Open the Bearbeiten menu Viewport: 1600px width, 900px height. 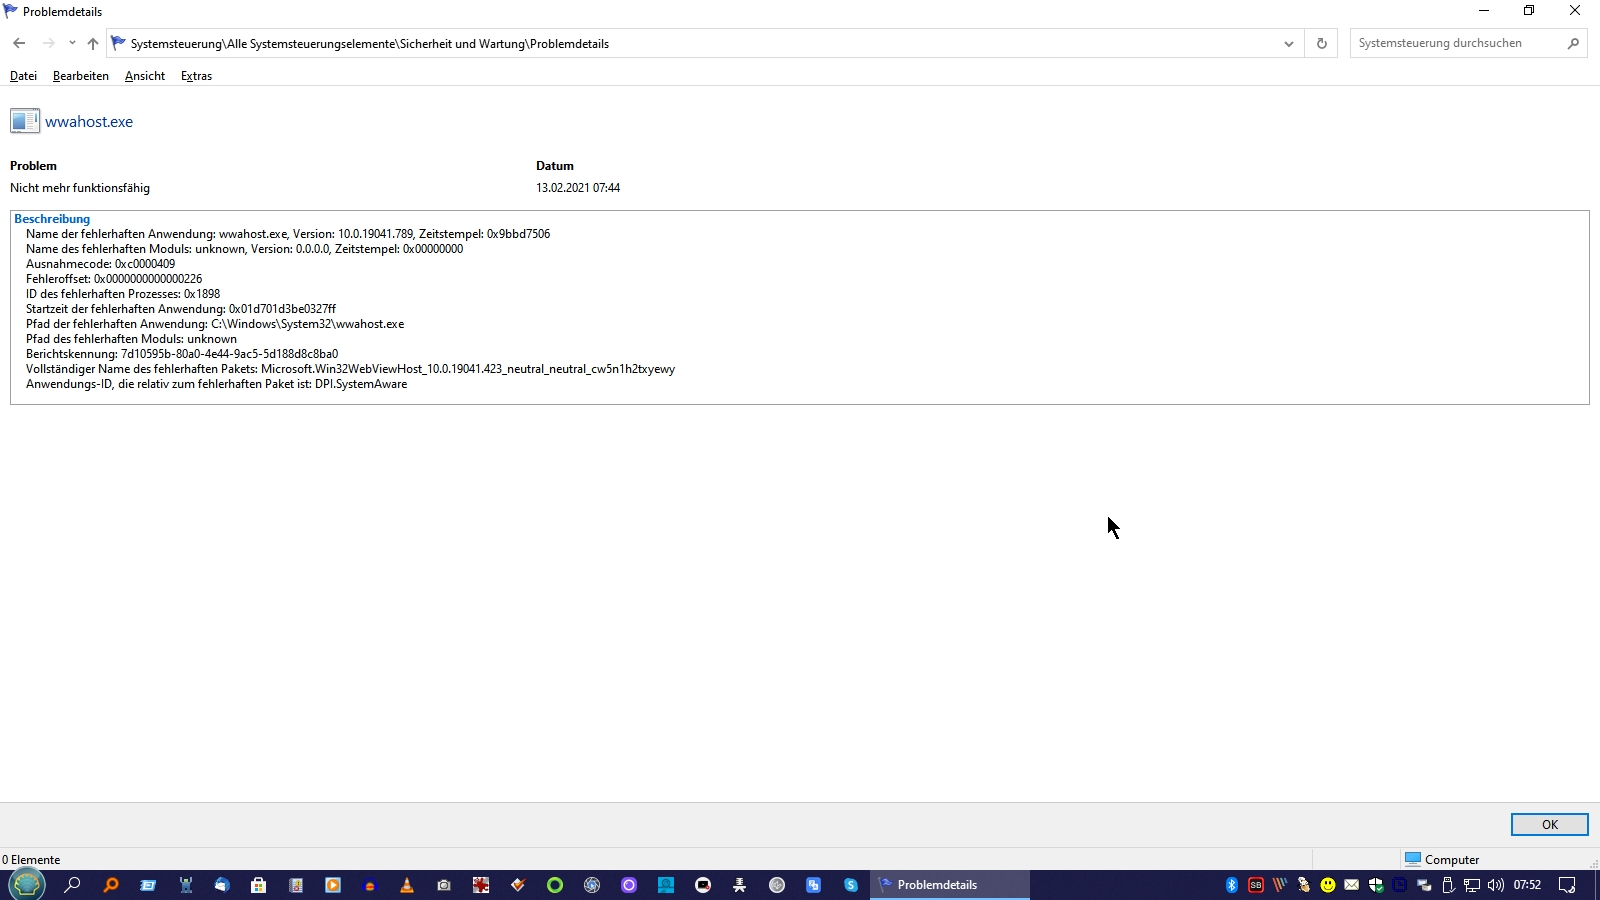(81, 76)
